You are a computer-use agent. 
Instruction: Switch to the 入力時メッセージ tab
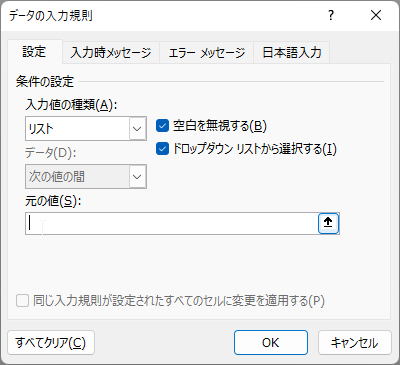click(x=111, y=53)
